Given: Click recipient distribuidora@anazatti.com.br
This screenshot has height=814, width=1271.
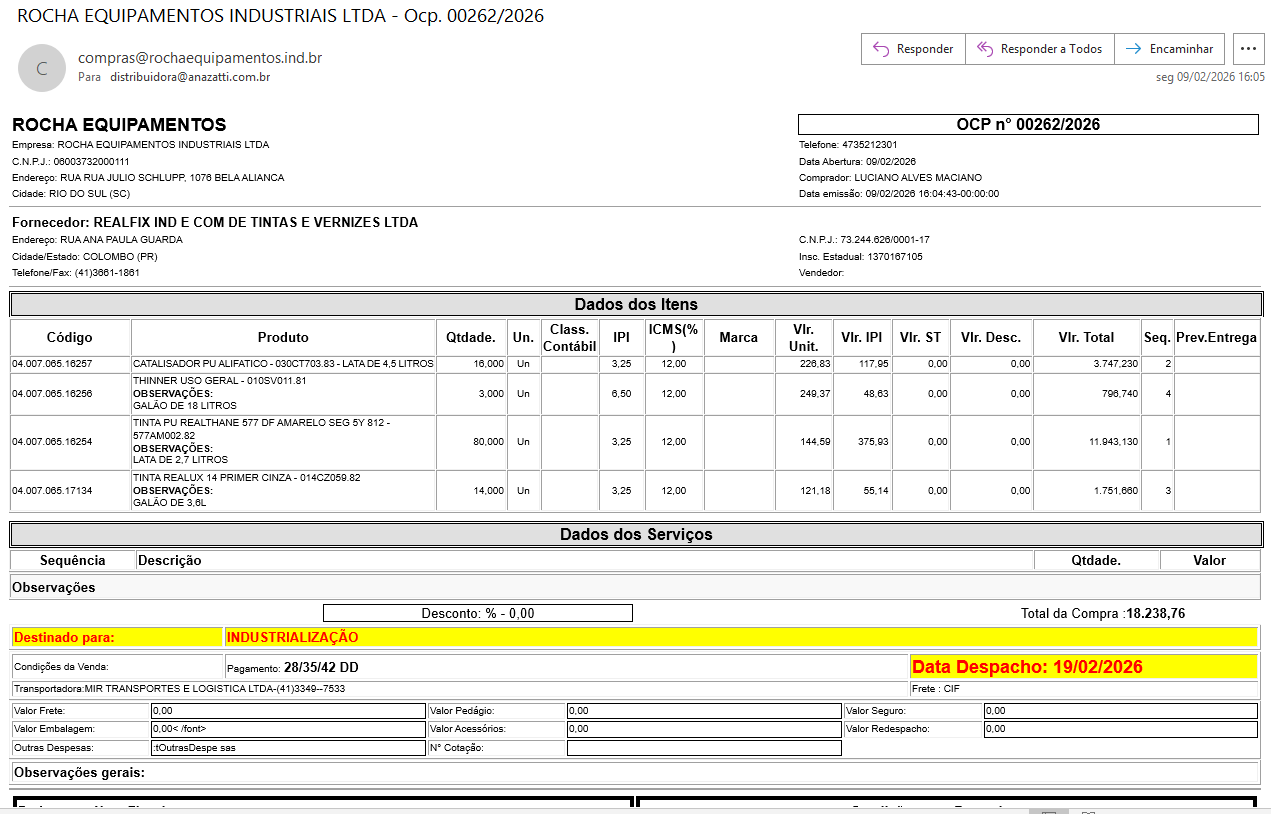Looking at the screenshot, I should (190, 77).
